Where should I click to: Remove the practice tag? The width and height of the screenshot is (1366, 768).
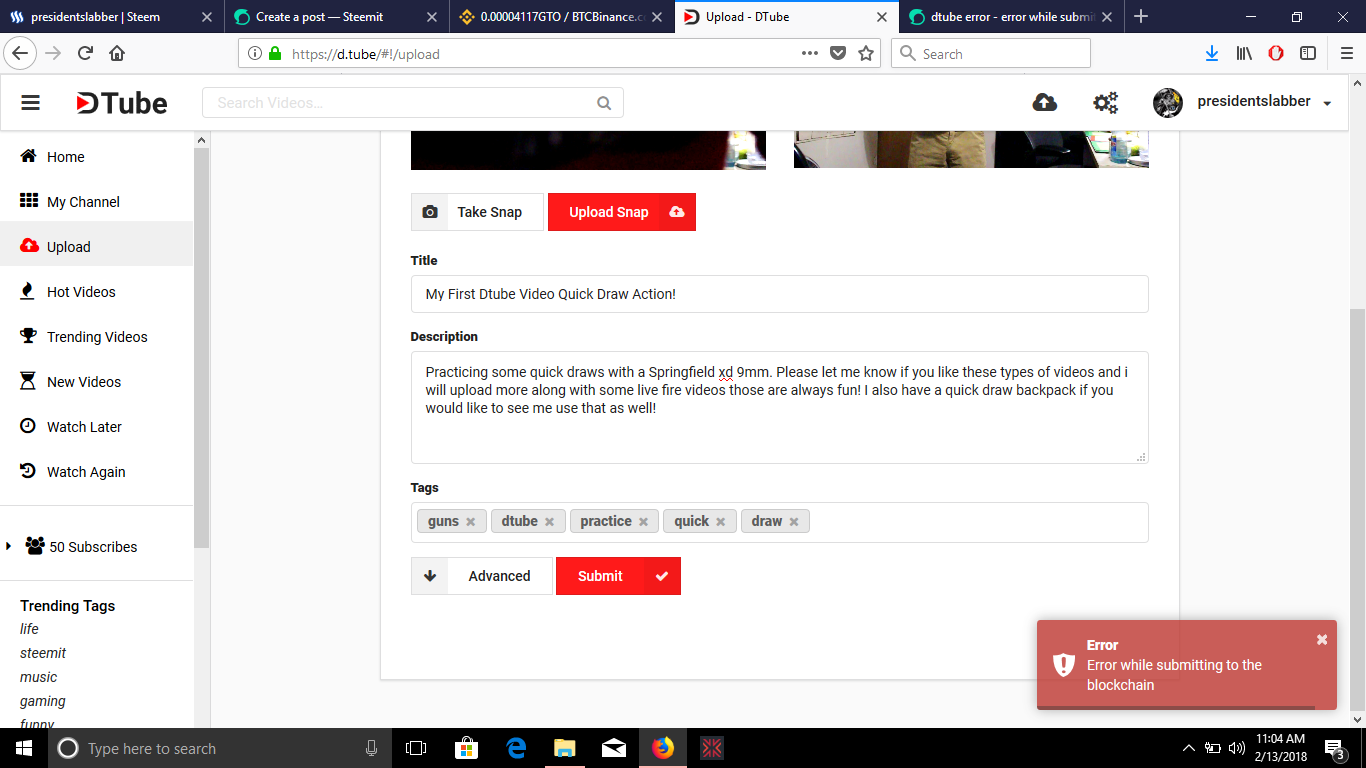point(643,521)
